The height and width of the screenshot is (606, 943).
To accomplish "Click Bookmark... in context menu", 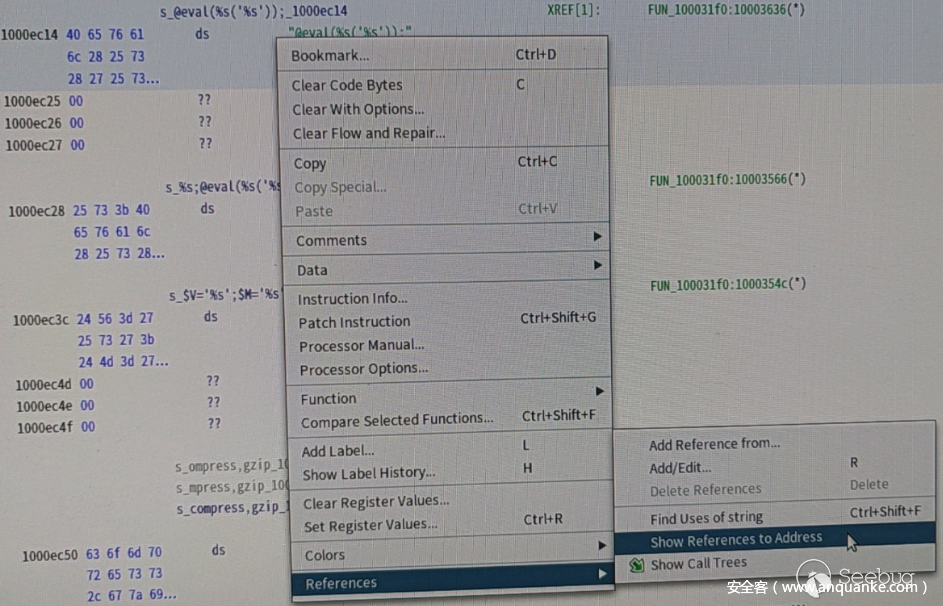I will [329, 56].
